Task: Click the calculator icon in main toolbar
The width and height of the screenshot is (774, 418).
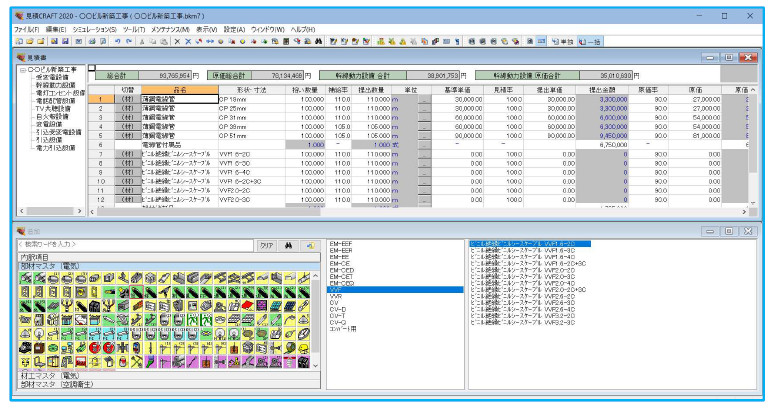Action: pyautogui.click(x=286, y=41)
